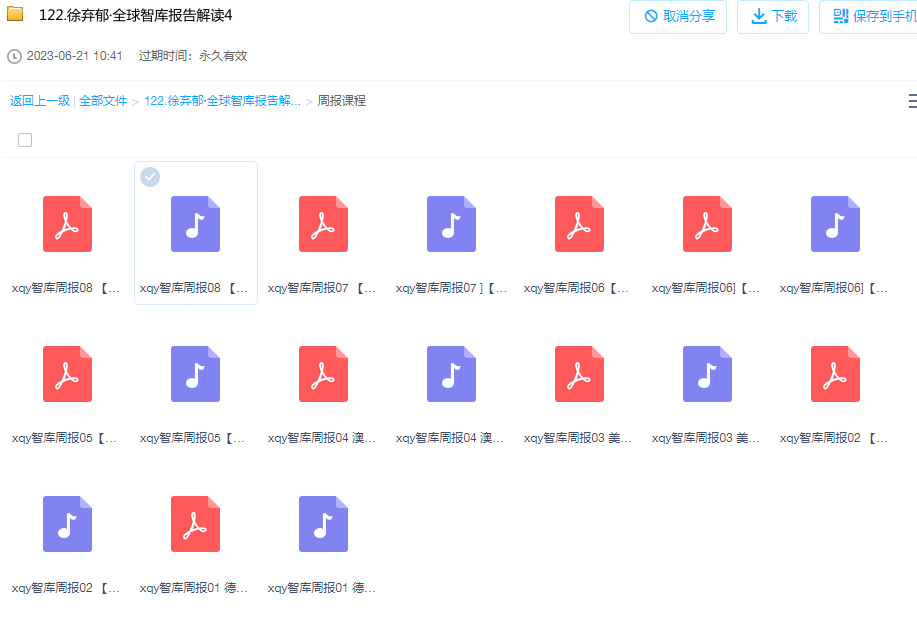Open the xqy智库周报04 audio file icon
Screen dimensions: 917x619
point(451,374)
